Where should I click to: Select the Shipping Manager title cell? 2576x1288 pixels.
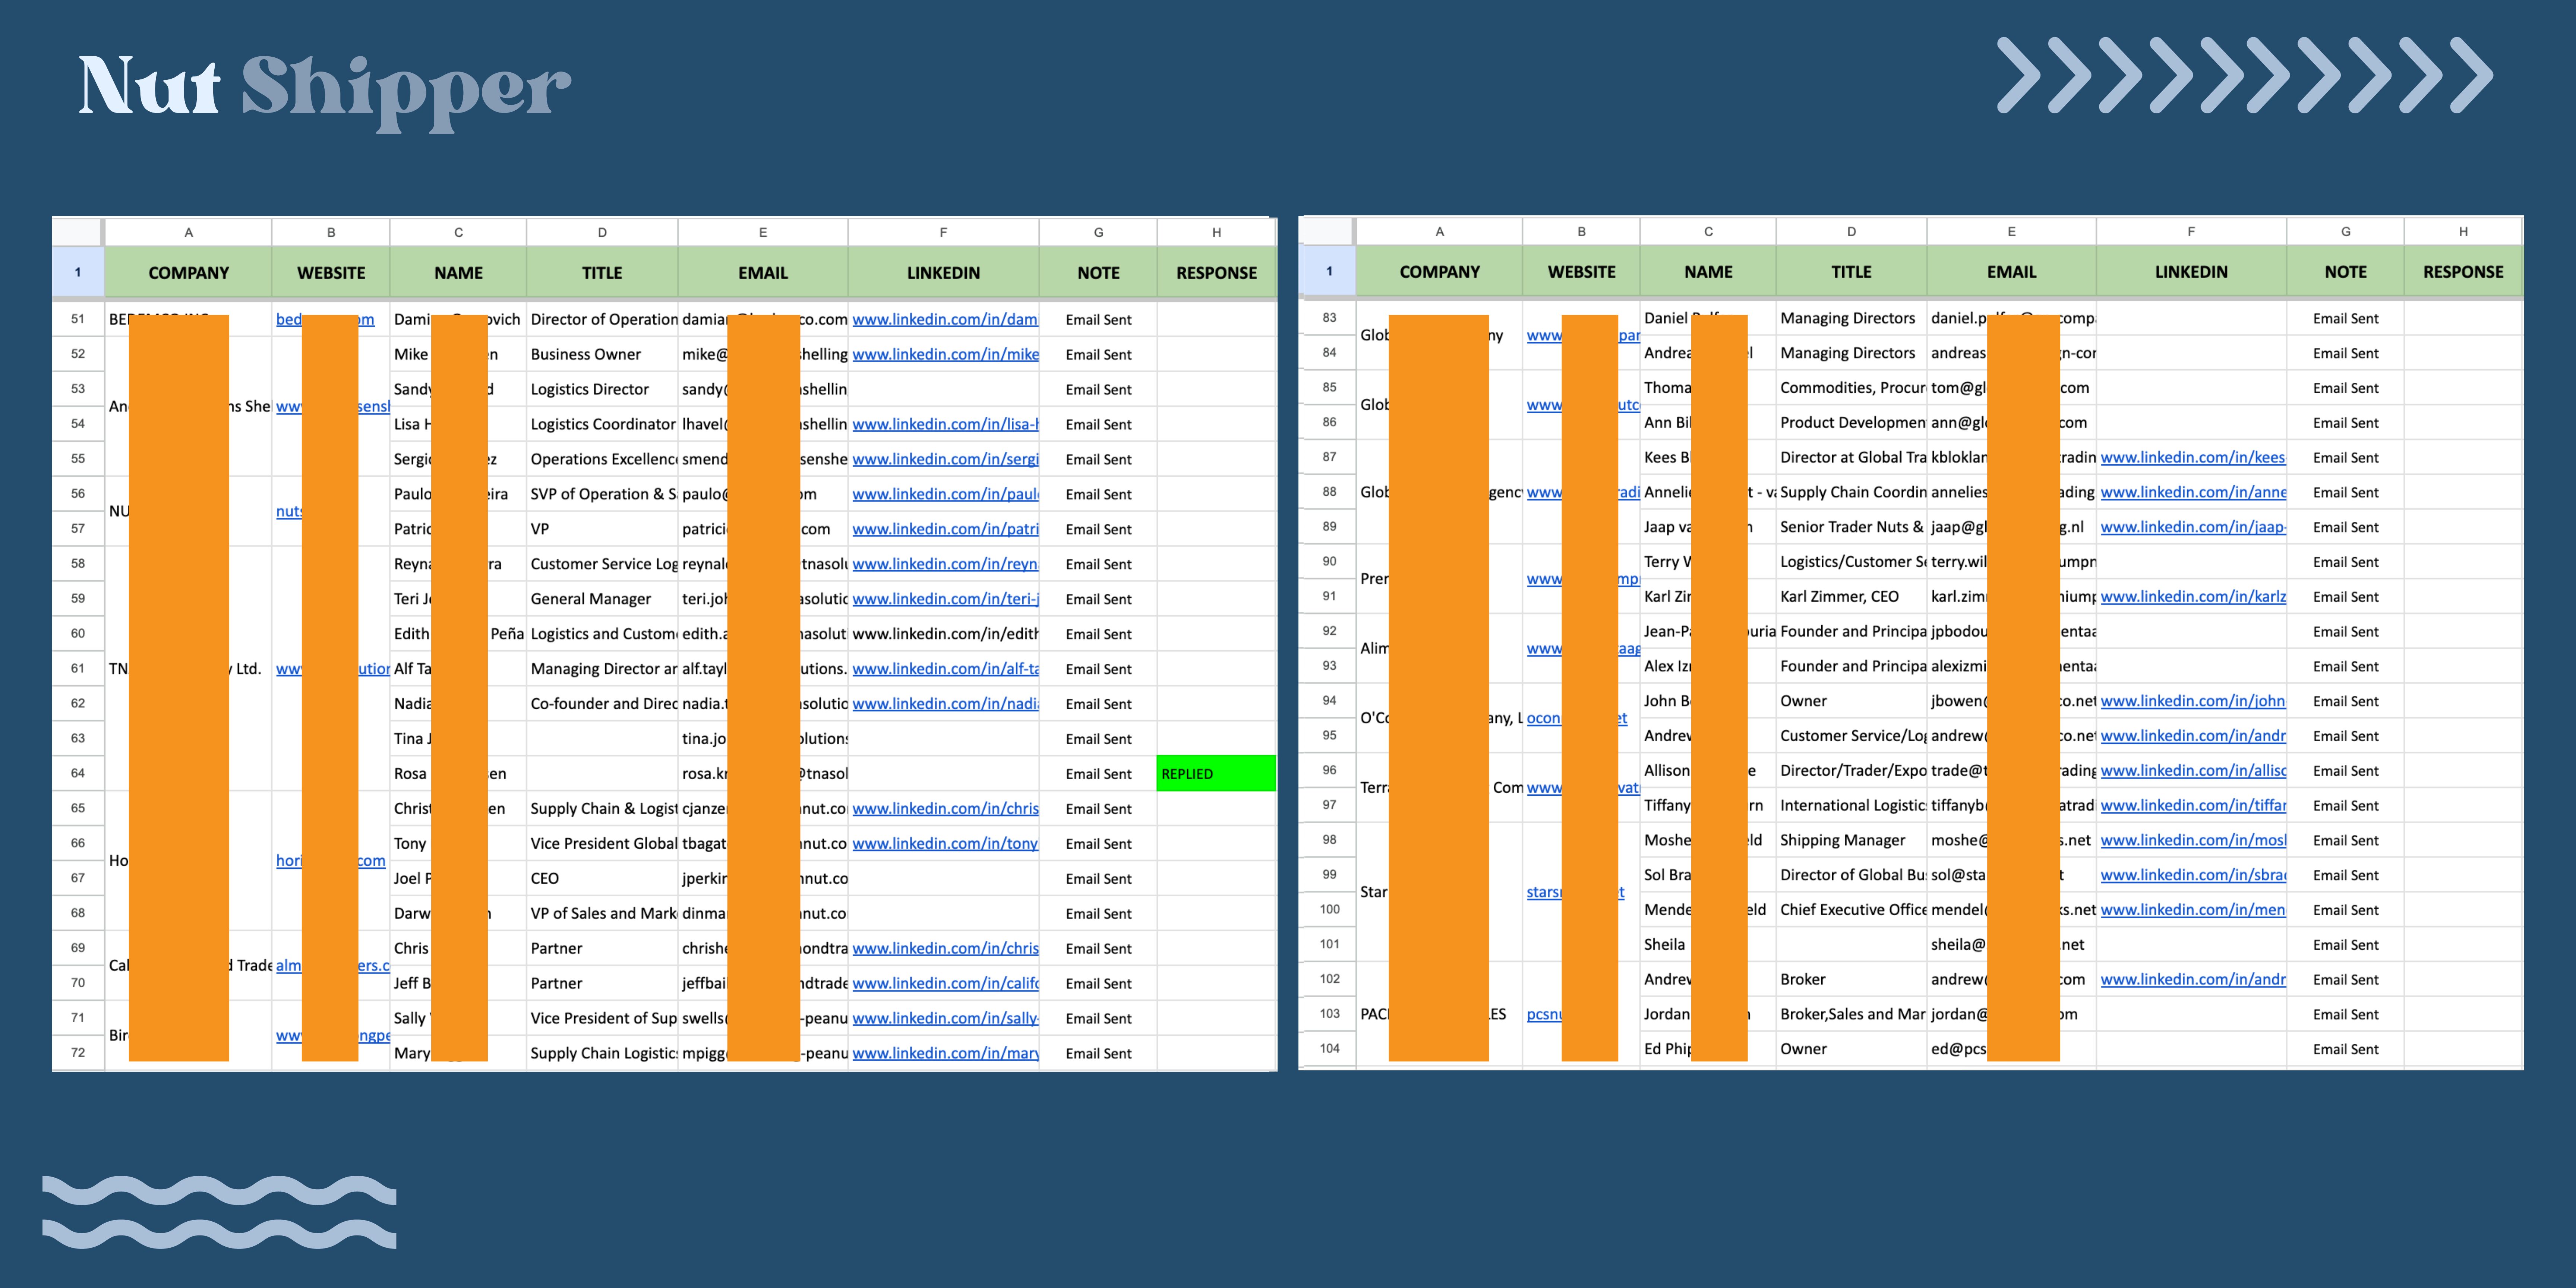coord(1842,840)
